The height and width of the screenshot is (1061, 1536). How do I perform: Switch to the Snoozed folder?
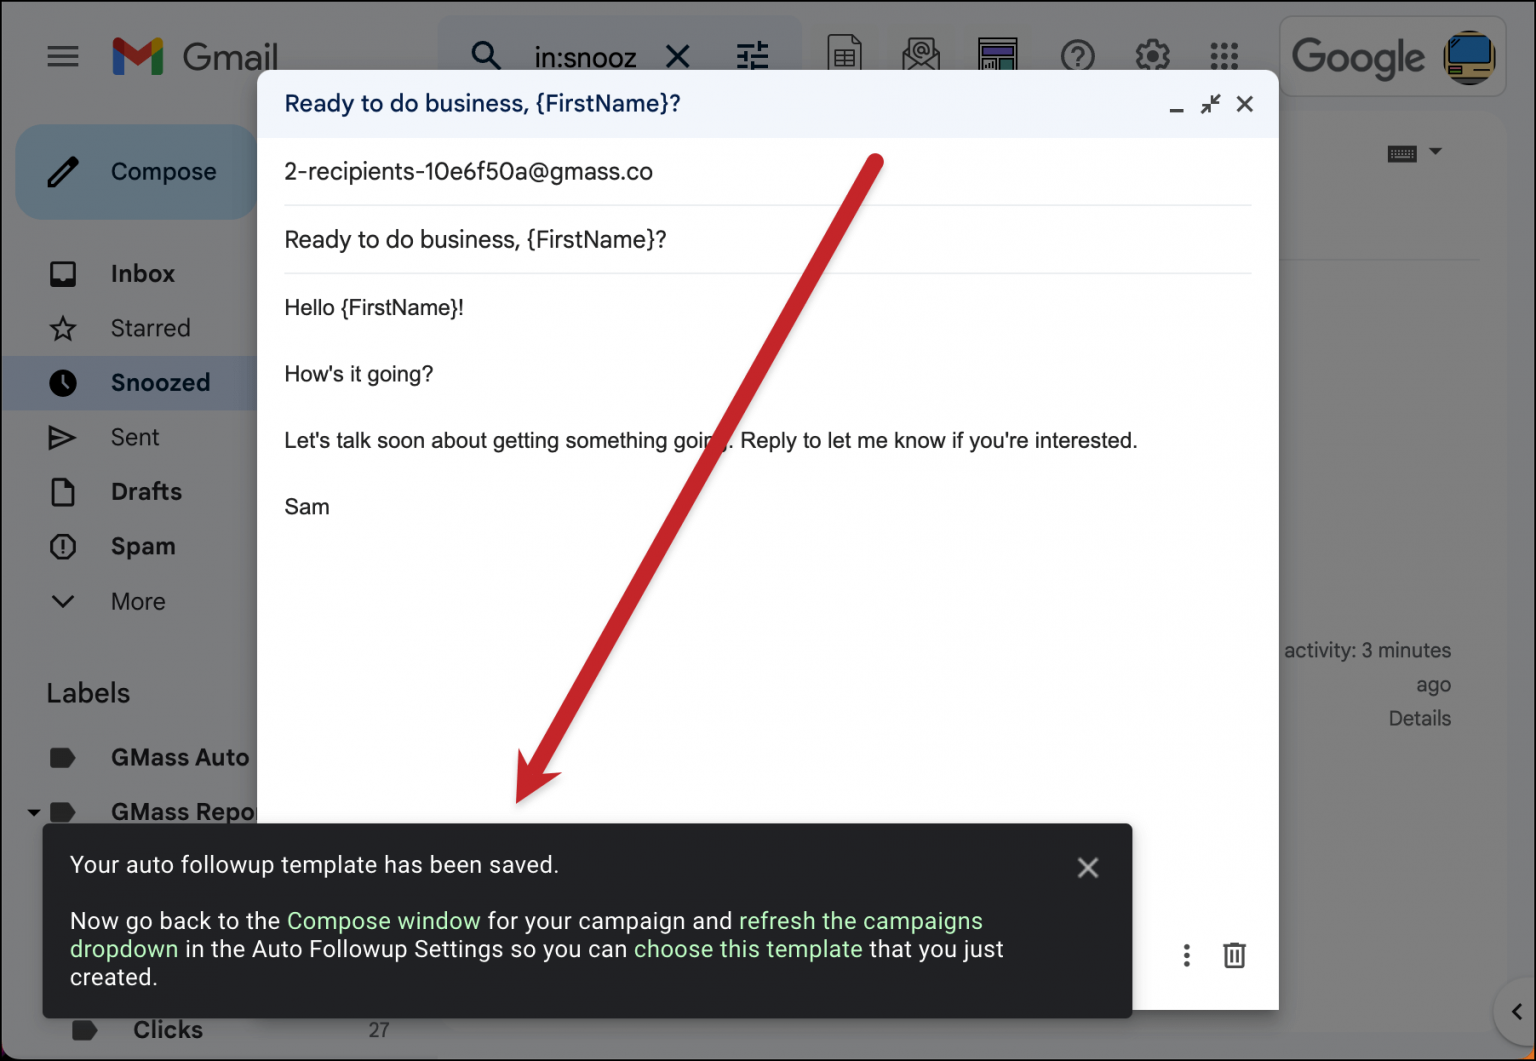pyautogui.click(x=160, y=382)
